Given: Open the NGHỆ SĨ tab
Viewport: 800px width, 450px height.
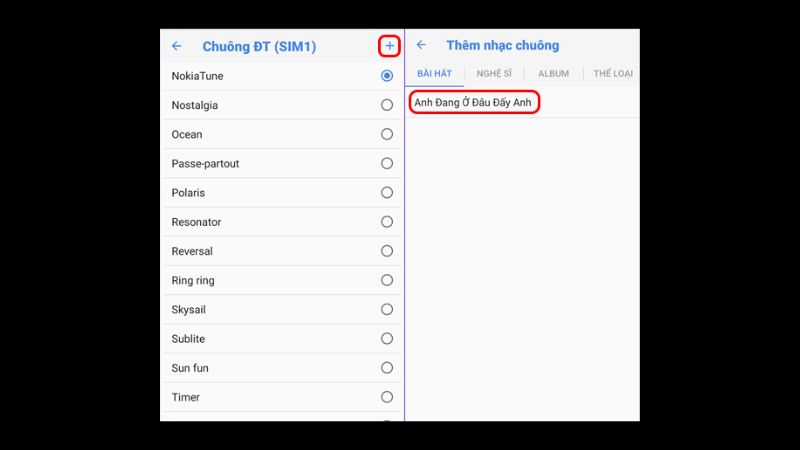Looking at the screenshot, I should point(494,74).
